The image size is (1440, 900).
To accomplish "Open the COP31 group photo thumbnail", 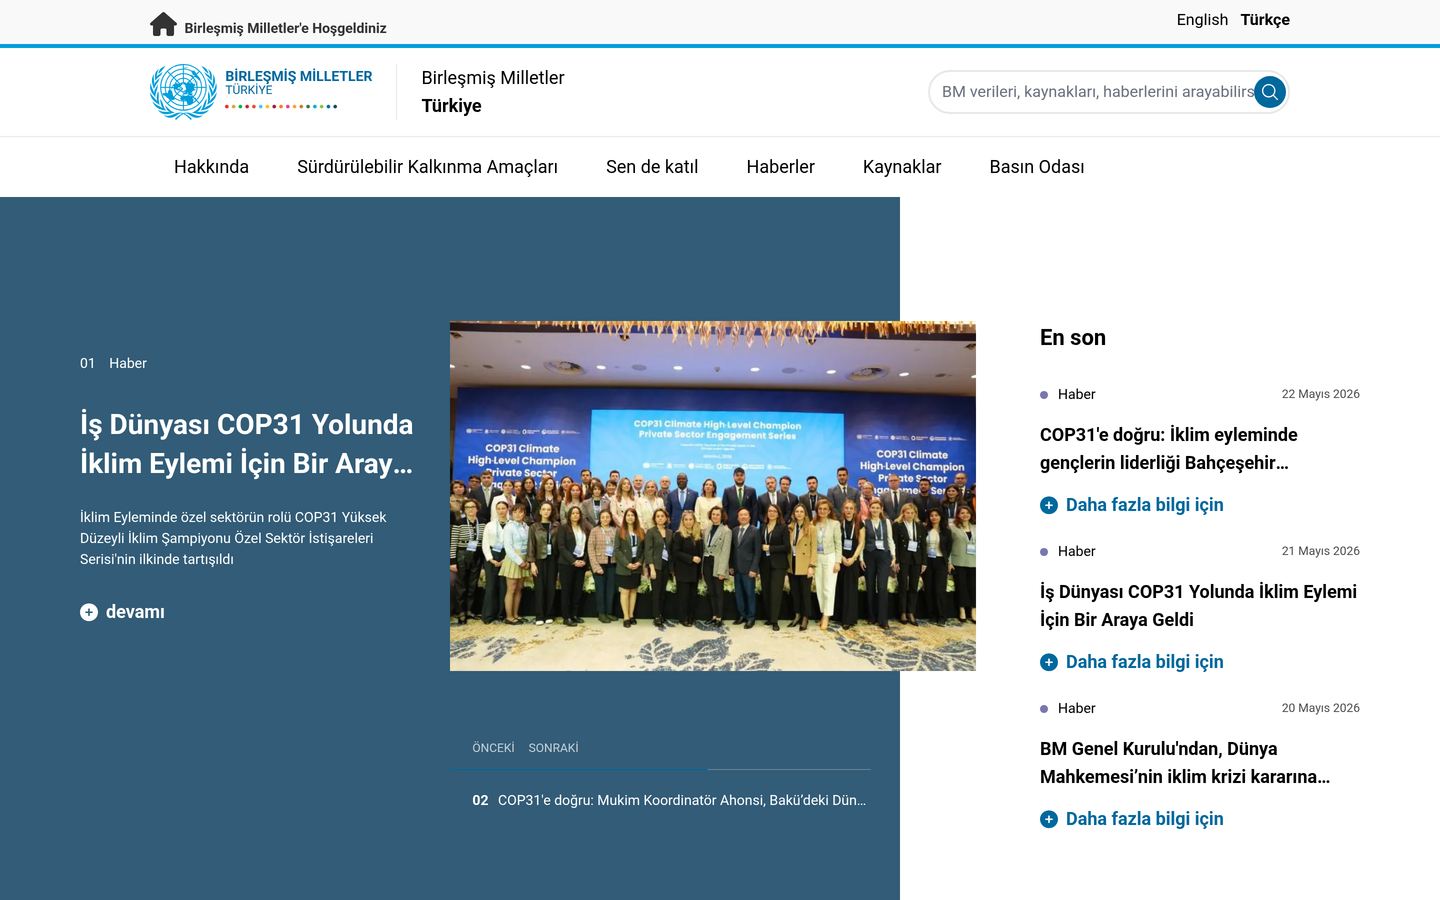I will [713, 496].
